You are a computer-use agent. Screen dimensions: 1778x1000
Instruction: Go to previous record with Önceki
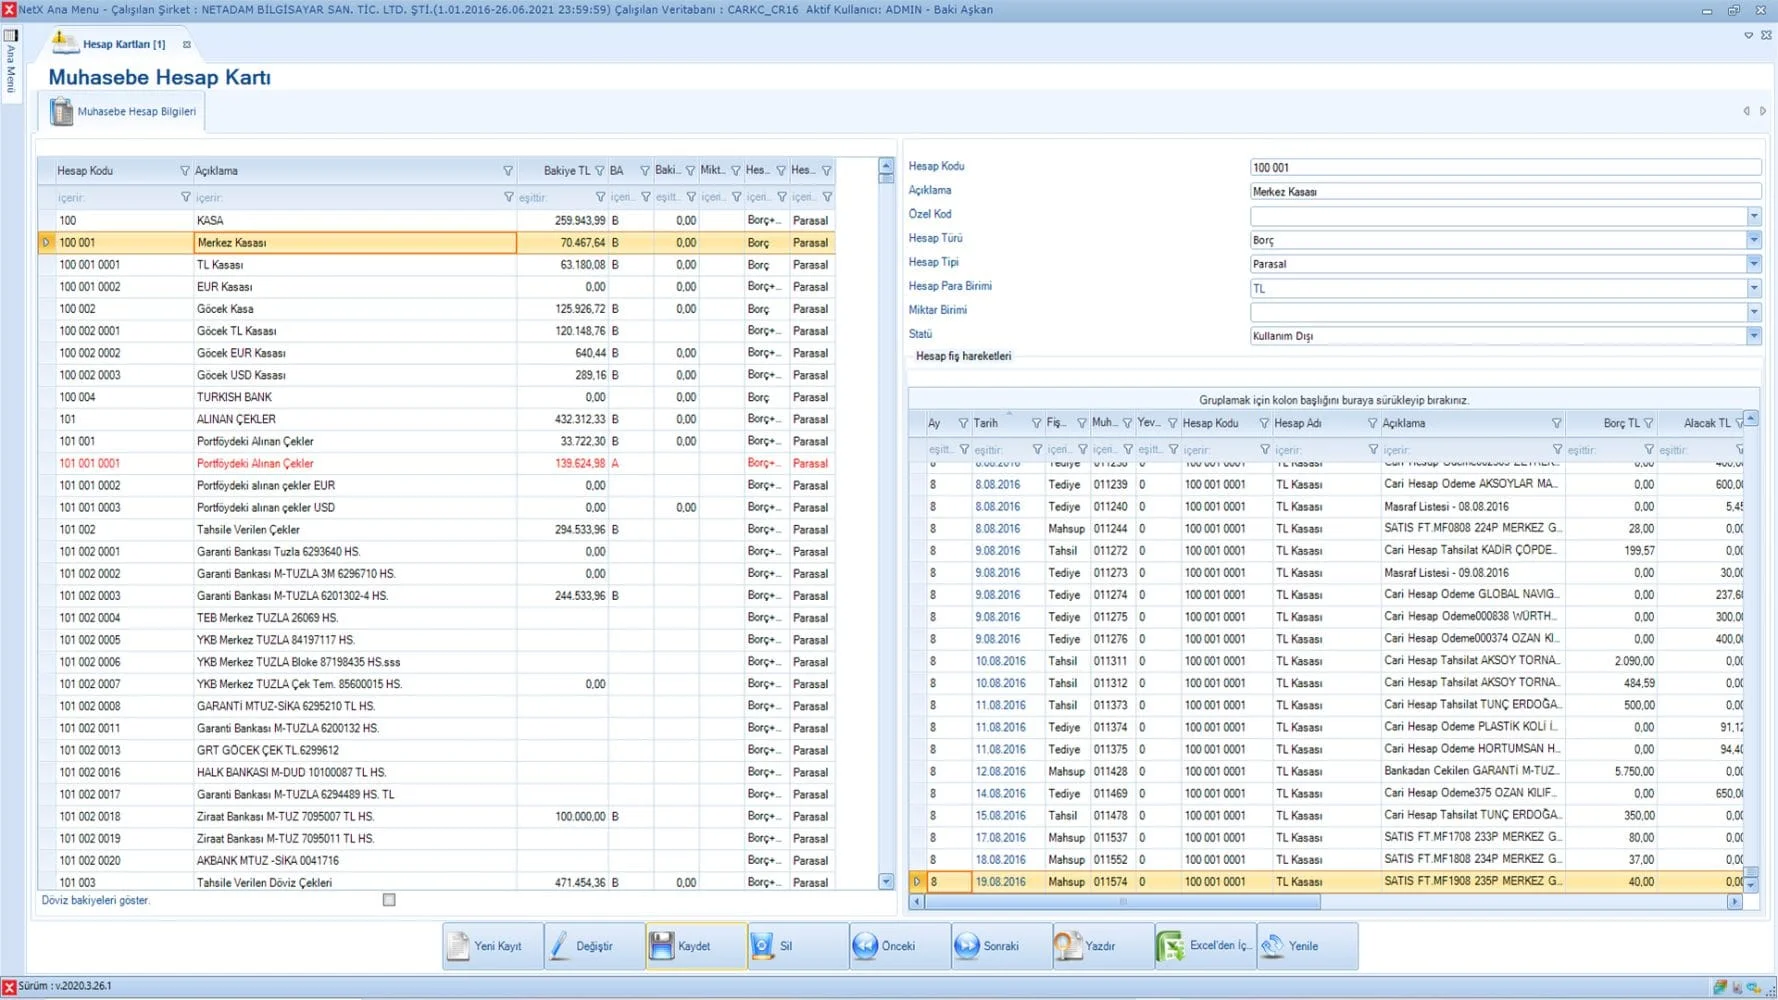click(898, 946)
